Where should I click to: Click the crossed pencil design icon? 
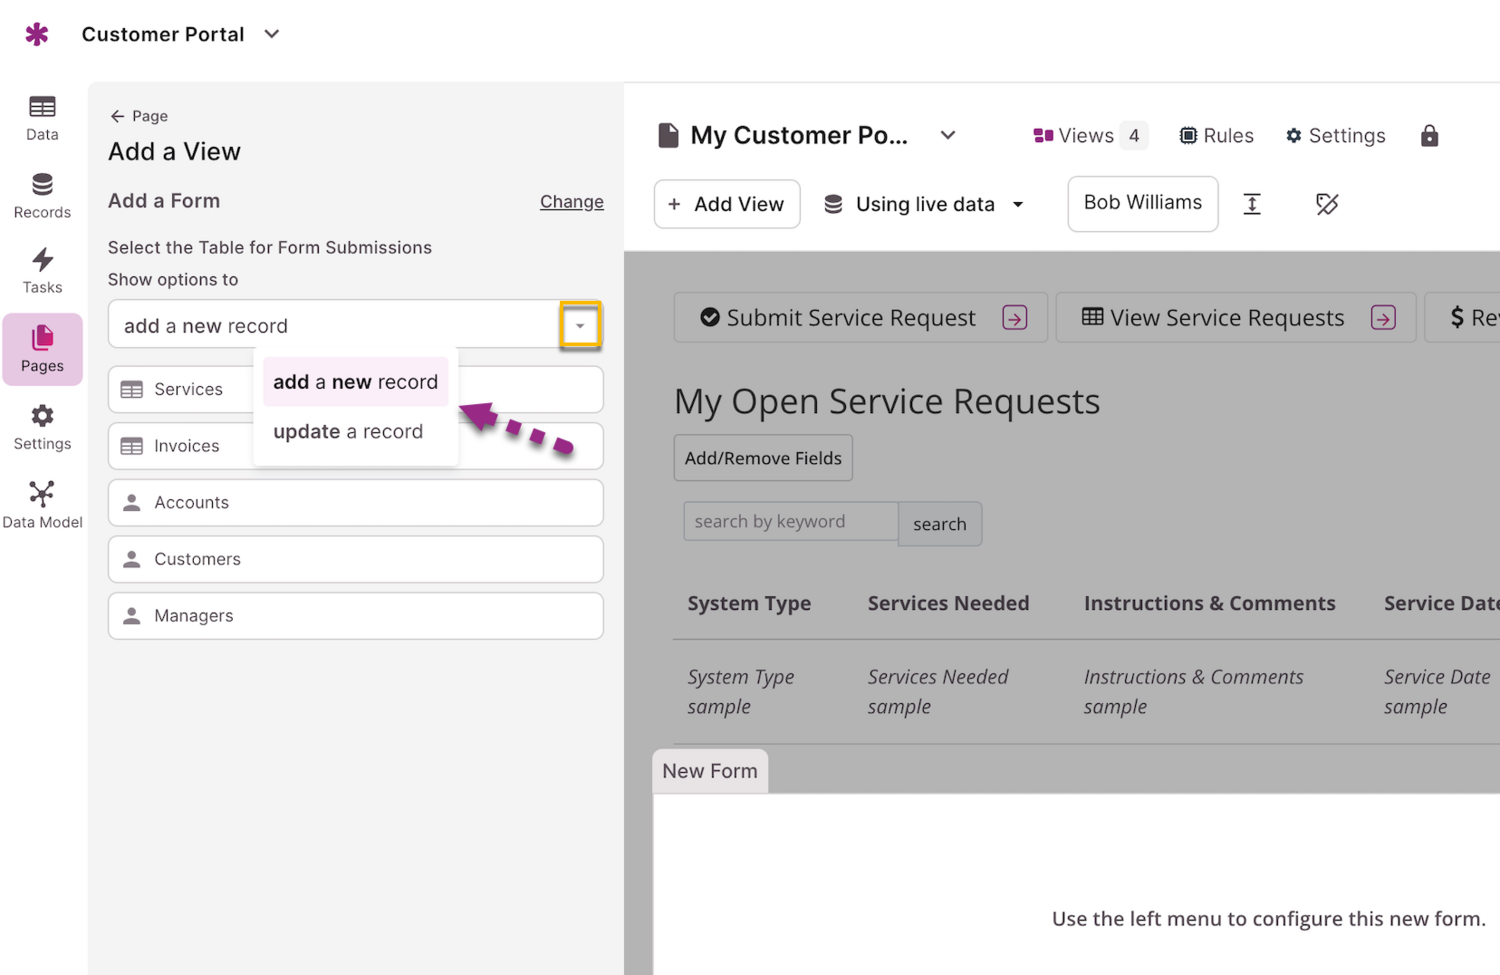[1327, 204]
